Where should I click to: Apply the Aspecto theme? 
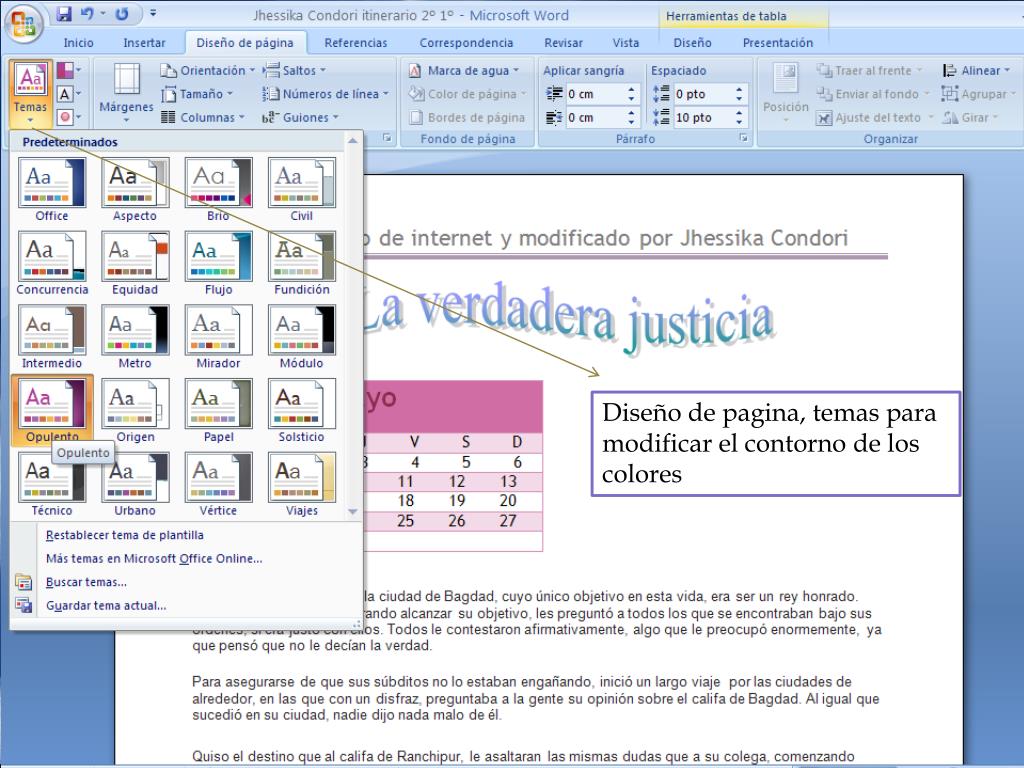(x=135, y=189)
